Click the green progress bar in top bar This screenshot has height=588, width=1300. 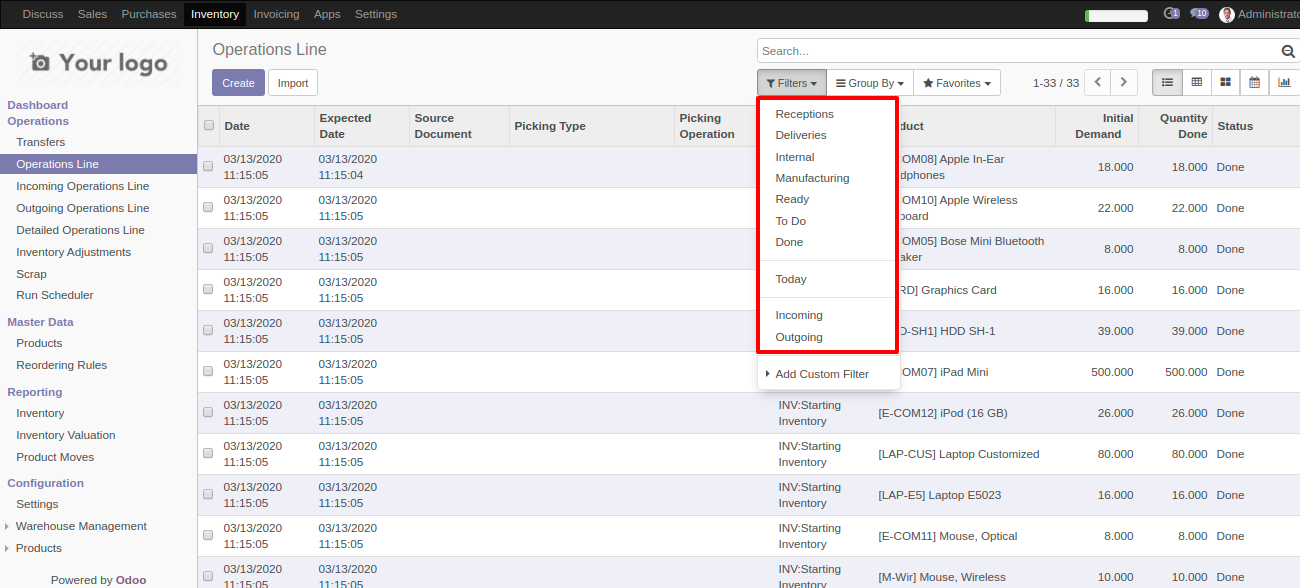click(1116, 15)
